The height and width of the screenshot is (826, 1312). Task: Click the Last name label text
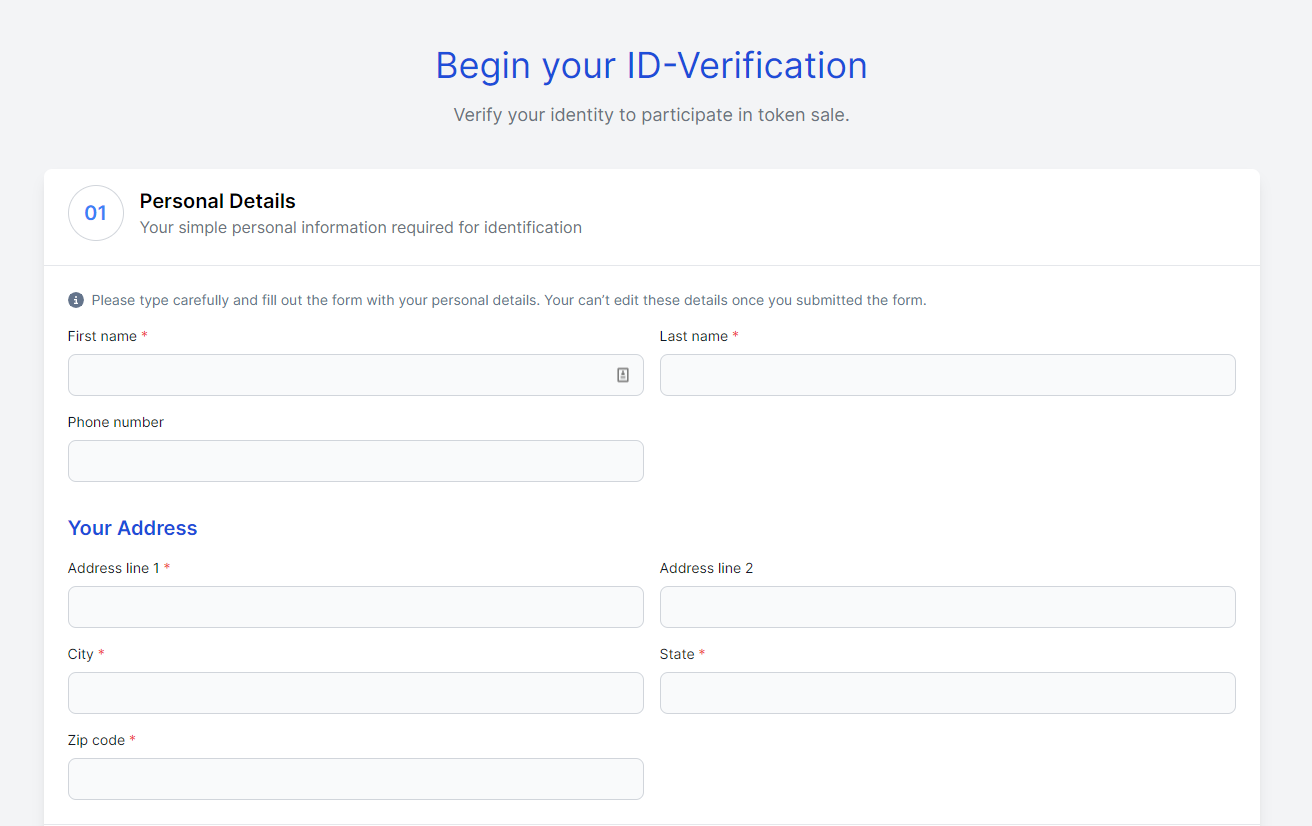(693, 336)
